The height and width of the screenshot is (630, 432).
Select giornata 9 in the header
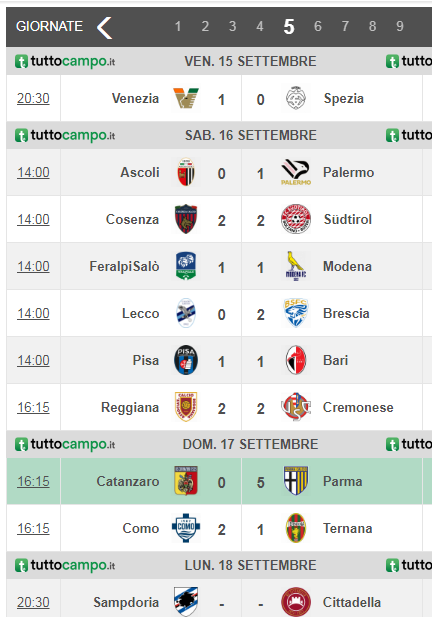coord(400,27)
